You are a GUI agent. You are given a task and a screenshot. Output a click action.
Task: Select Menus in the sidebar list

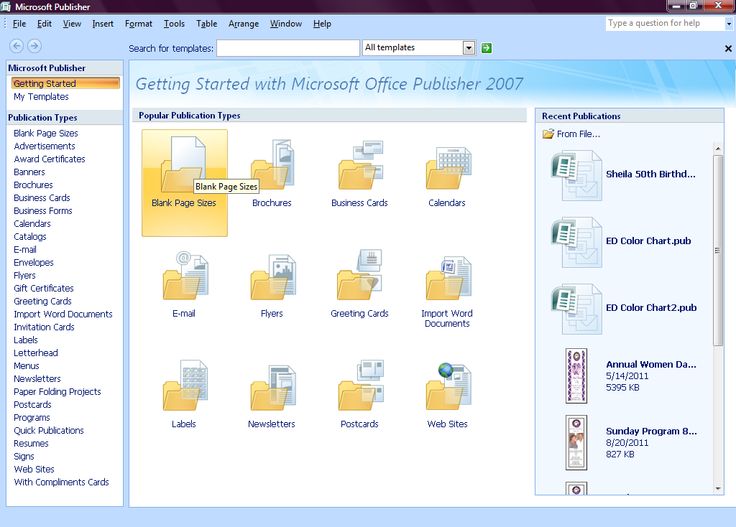[x=27, y=366]
